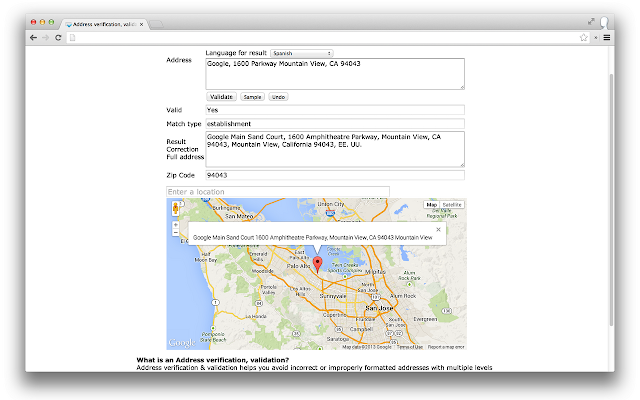Screen dimensions: 640x400
Task: Close the map info window popup
Action: (x=438, y=229)
